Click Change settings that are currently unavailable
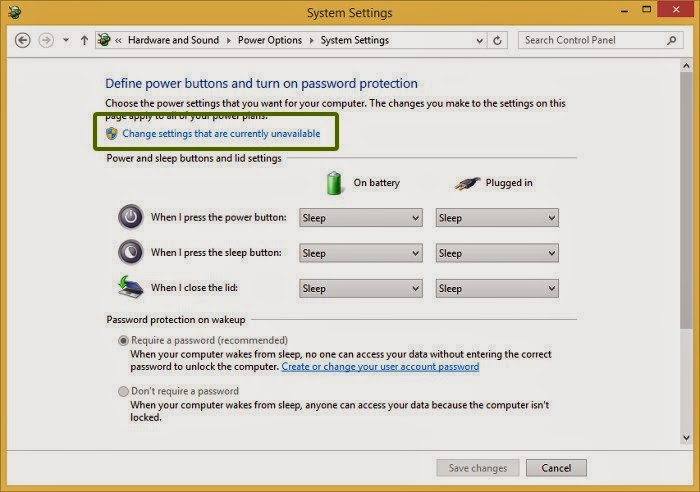Image resolution: width=700 pixels, height=492 pixels. click(221, 133)
